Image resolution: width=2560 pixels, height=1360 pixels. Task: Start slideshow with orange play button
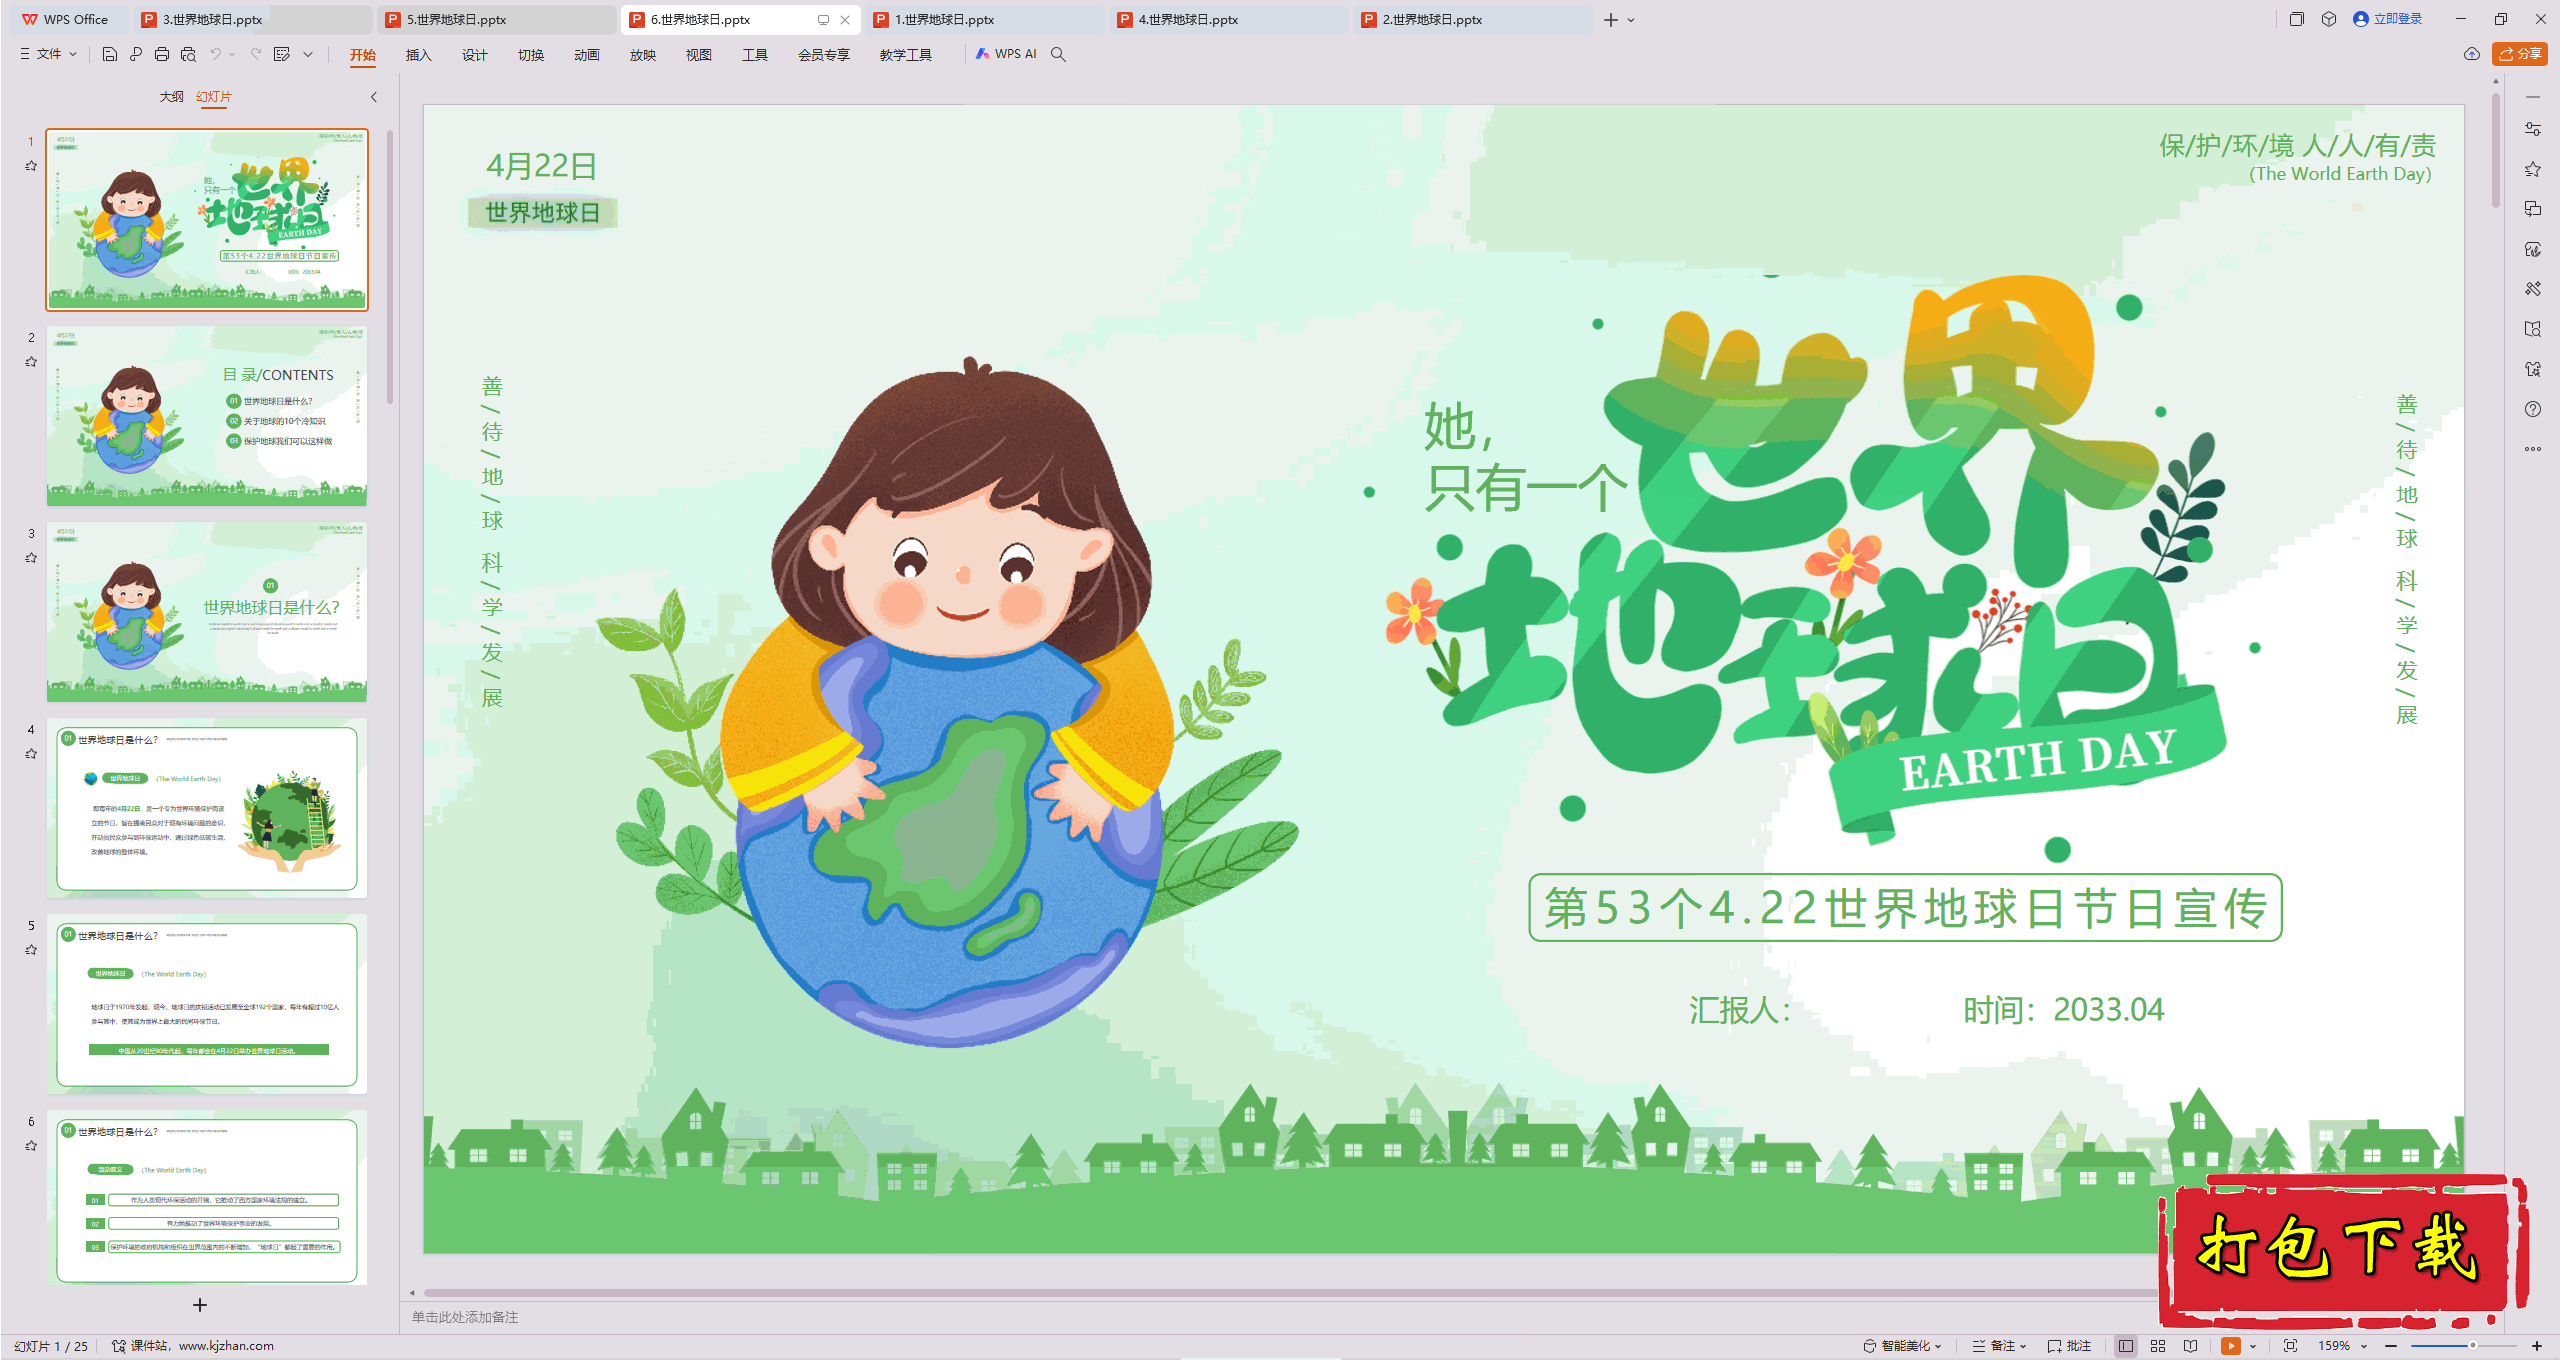pos(2231,1346)
